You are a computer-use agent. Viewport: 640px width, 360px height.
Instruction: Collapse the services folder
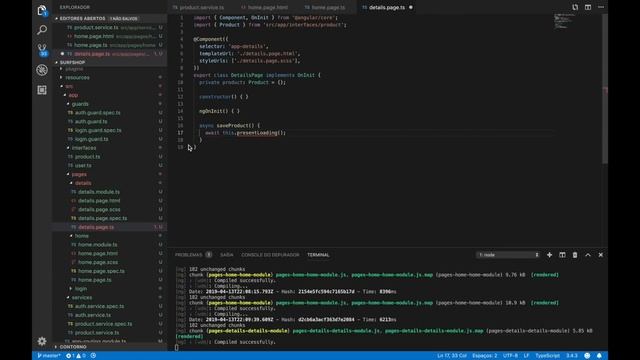[82, 298]
